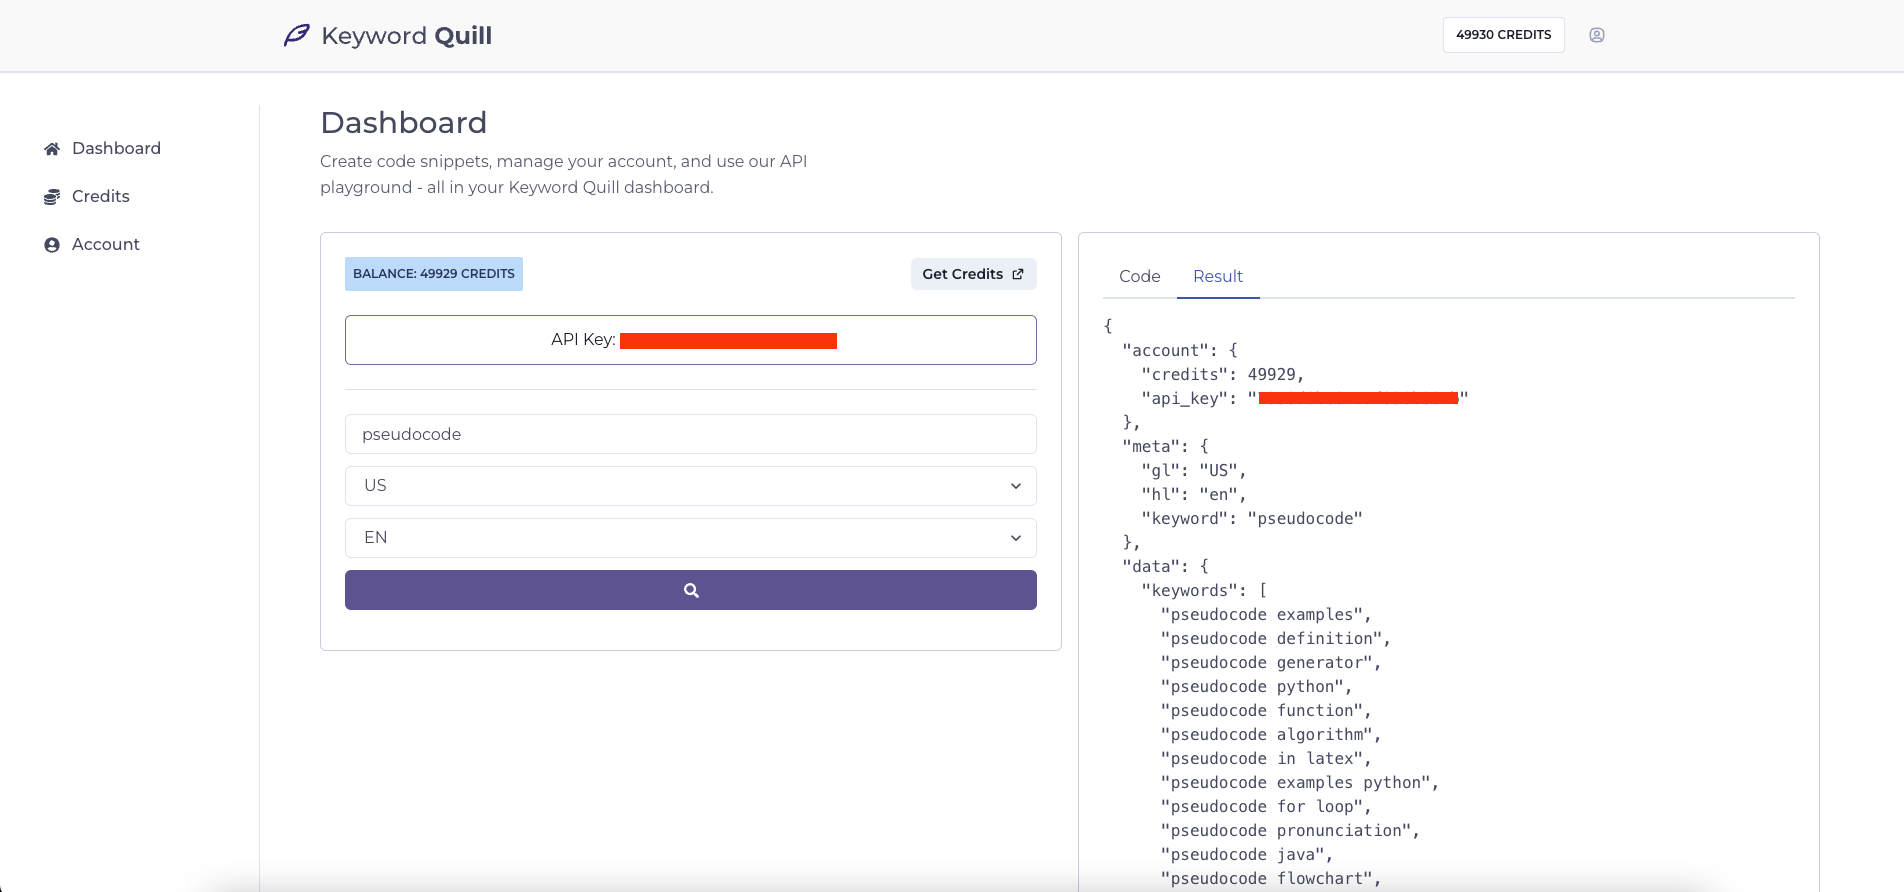Select "pseudocode for loop" result line
The height and width of the screenshot is (892, 1904).
pyautogui.click(x=1266, y=807)
